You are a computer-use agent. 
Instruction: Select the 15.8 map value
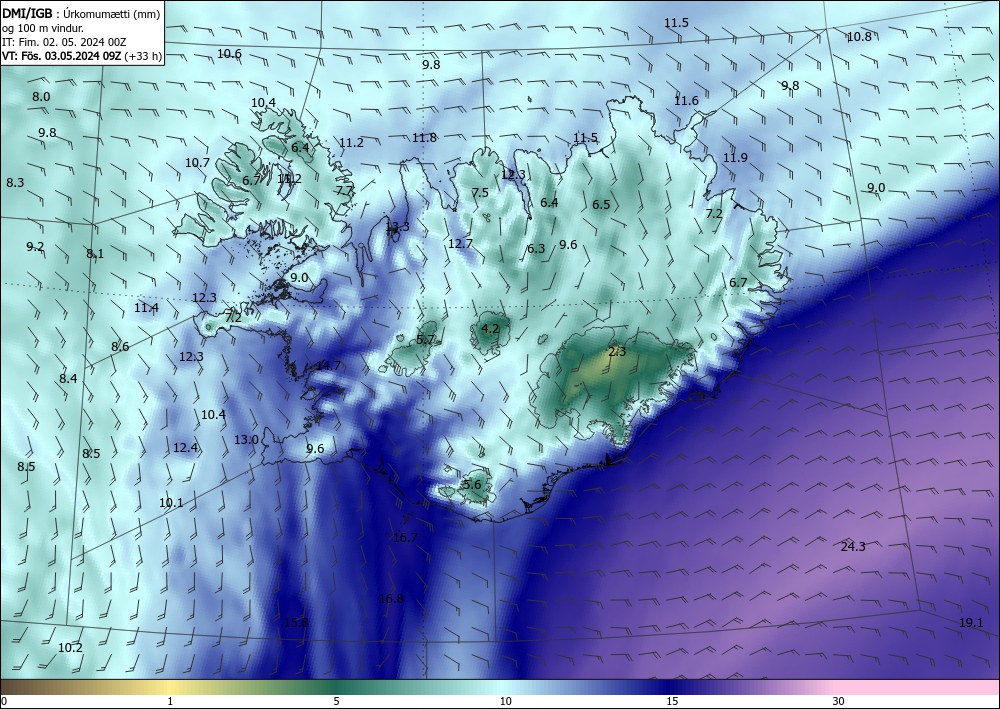297,623
